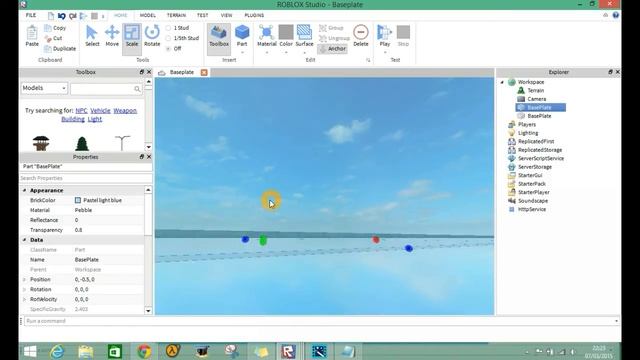Expand the Position property
Viewport: 640px width, 360px height.
[24, 280]
